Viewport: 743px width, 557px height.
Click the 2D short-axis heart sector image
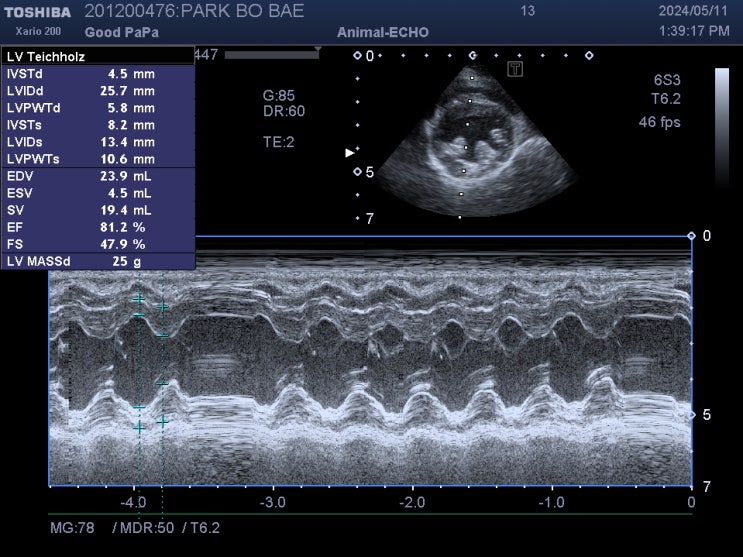pos(476,141)
